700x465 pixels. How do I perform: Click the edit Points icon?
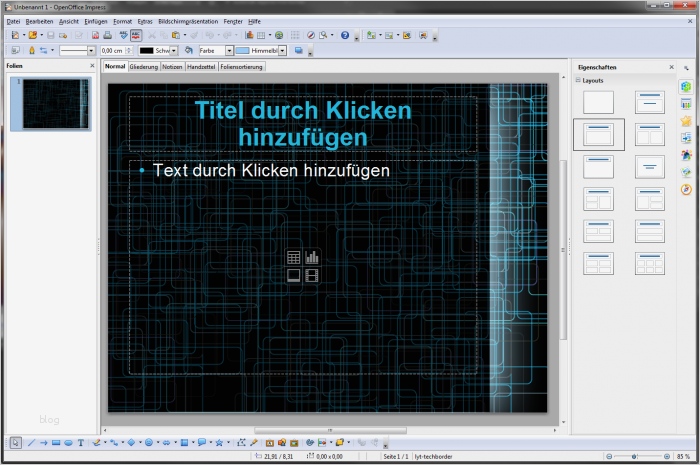pyautogui.click(x=241, y=443)
